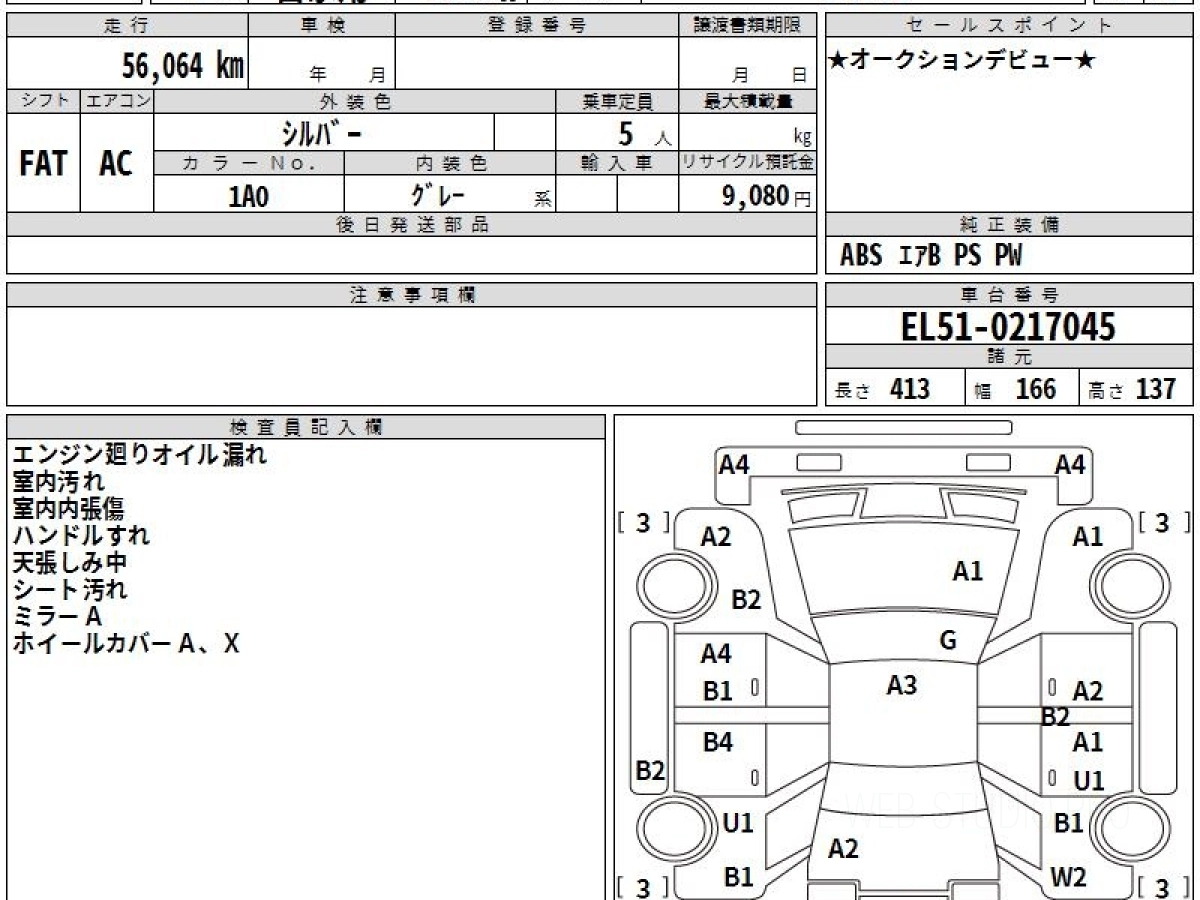Select the A3 mark on the roof
The width and height of the screenshot is (1200, 900).
coord(902,685)
